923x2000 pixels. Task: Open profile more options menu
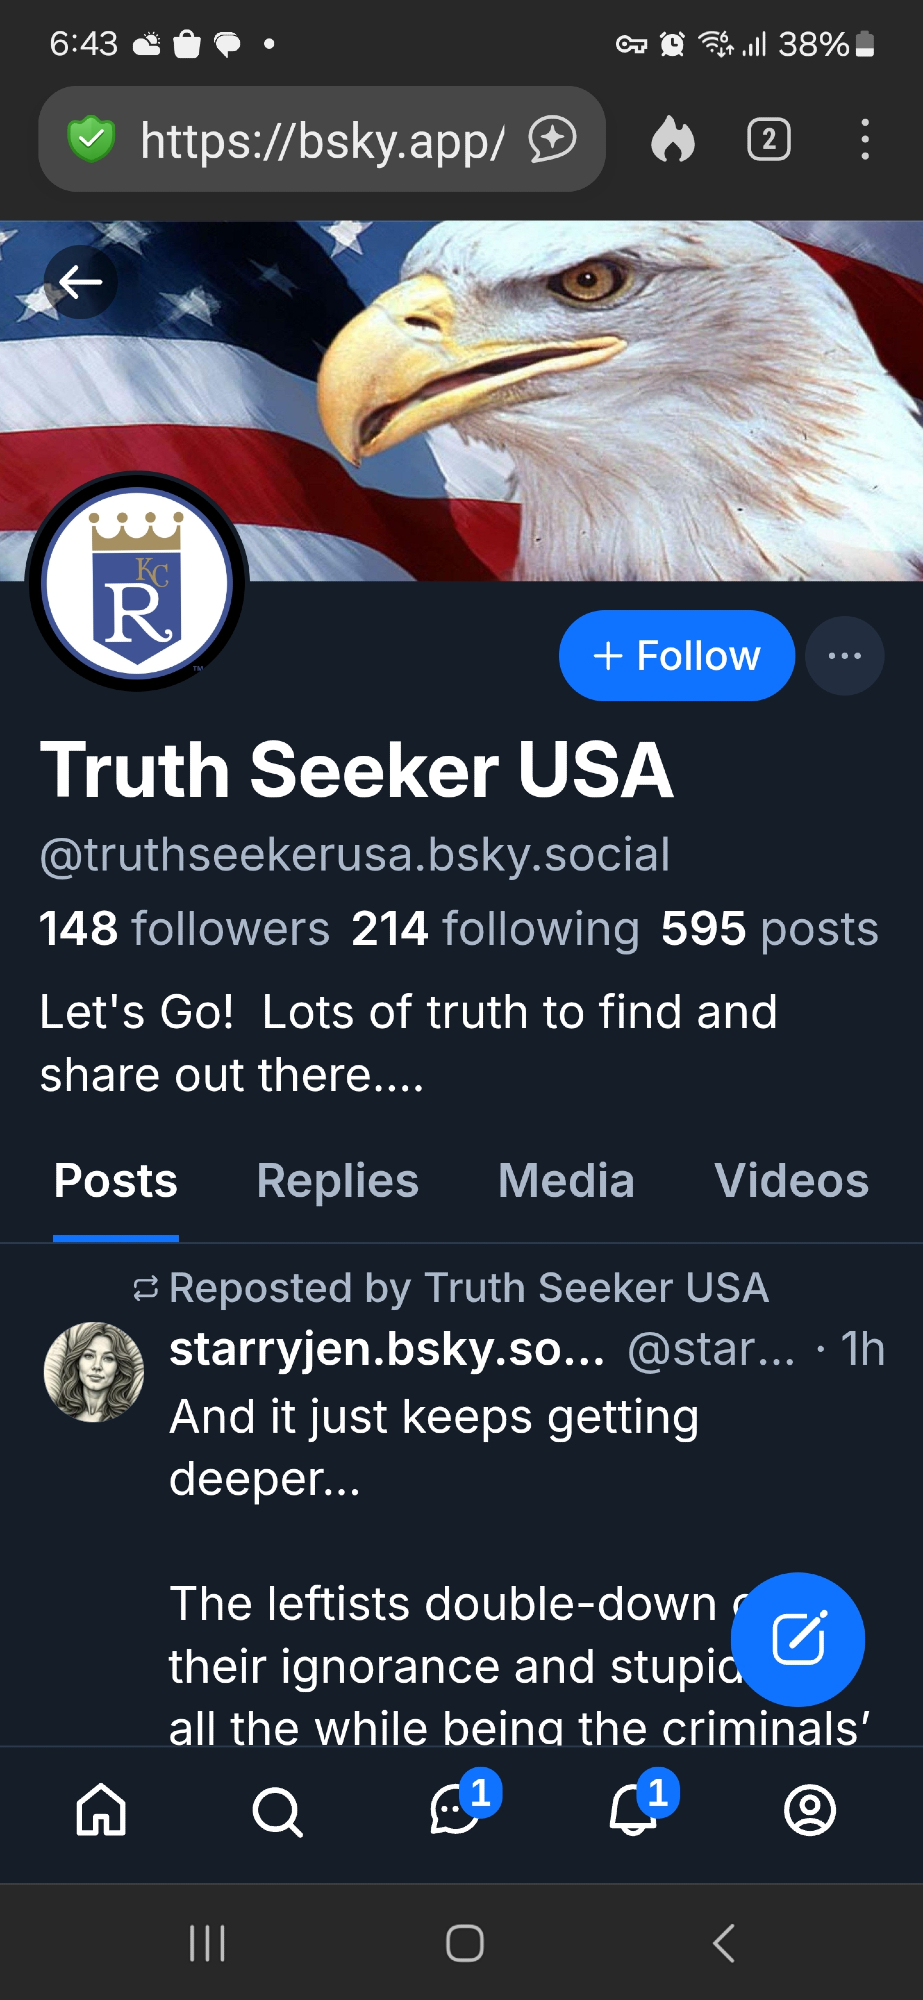[x=845, y=656]
